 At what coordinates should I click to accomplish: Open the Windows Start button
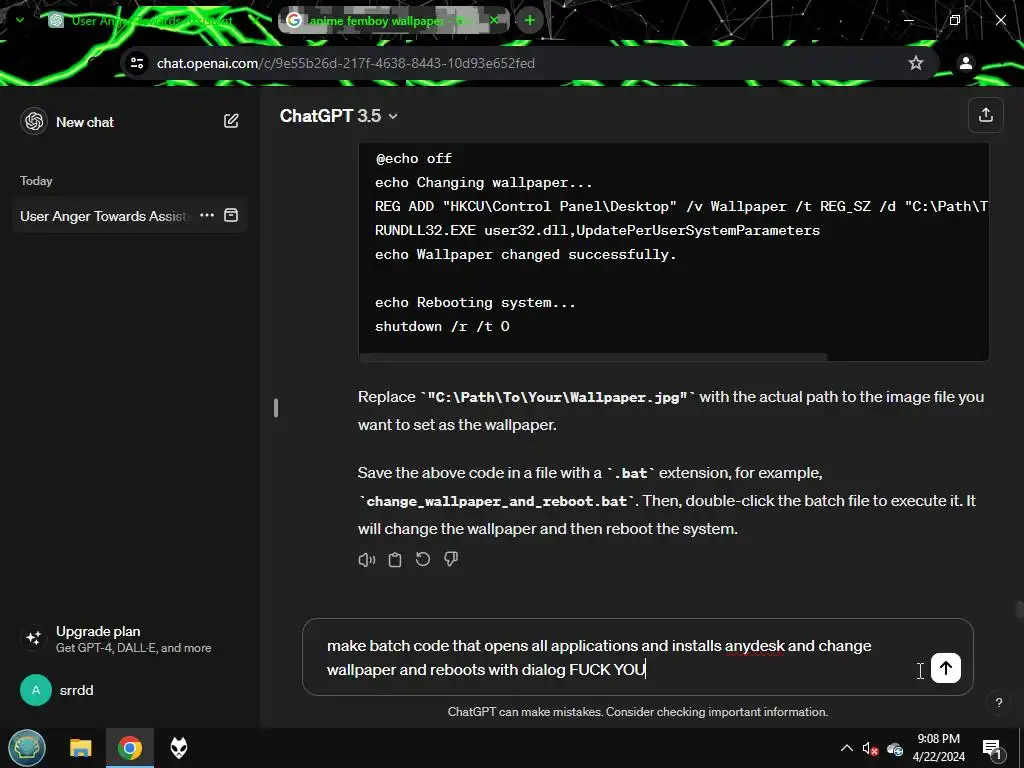click(27, 748)
